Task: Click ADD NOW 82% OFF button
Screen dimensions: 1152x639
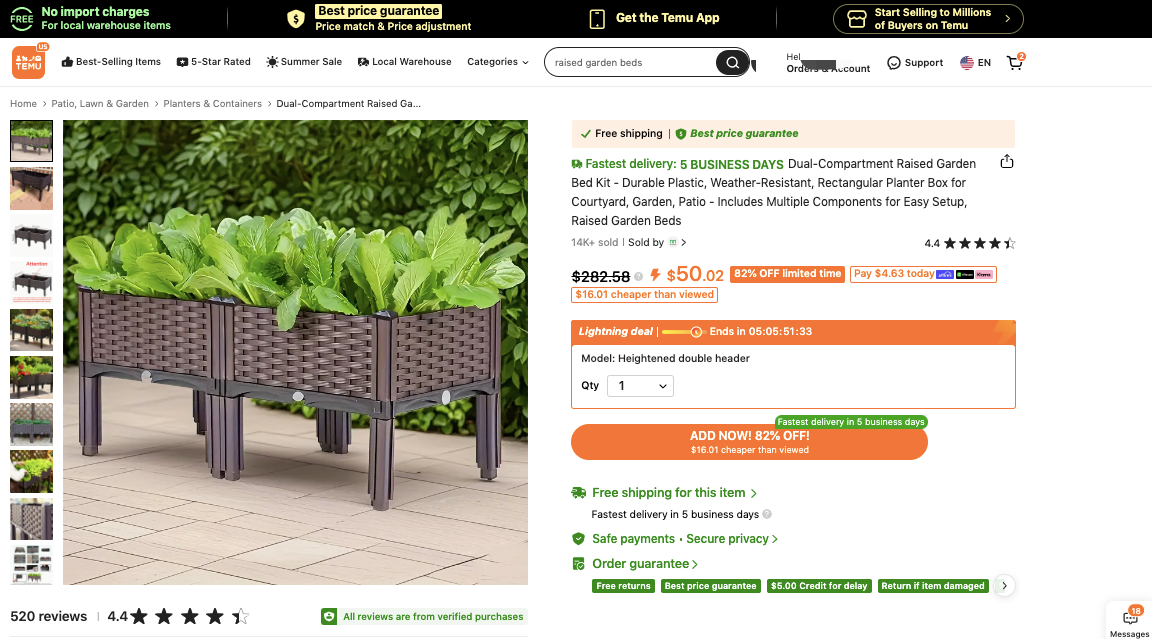Action: (749, 442)
